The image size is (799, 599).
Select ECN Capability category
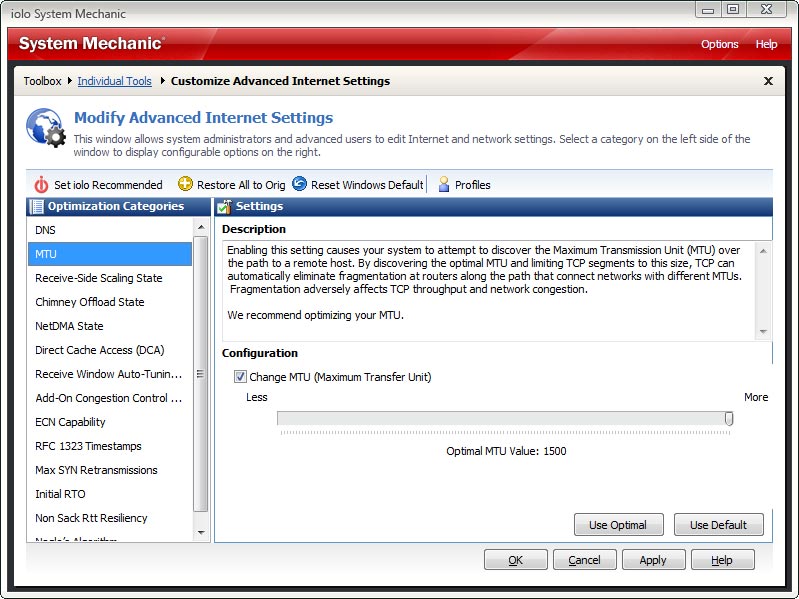(x=110, y=422)
